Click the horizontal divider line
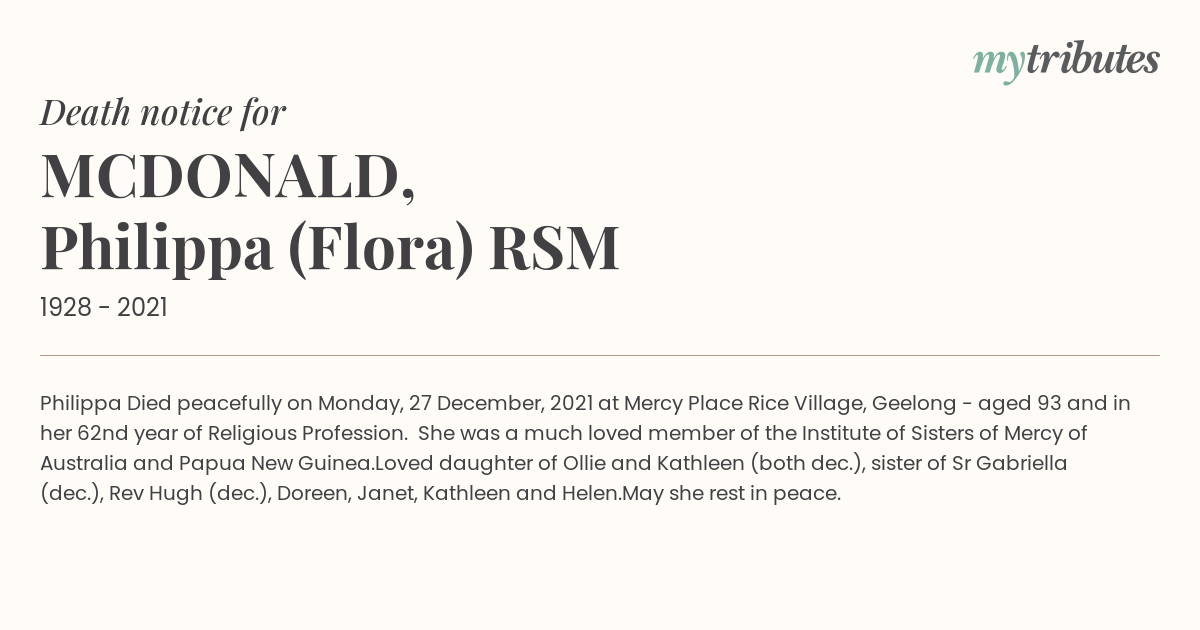1200x630 pixels. tap(600, 355)
